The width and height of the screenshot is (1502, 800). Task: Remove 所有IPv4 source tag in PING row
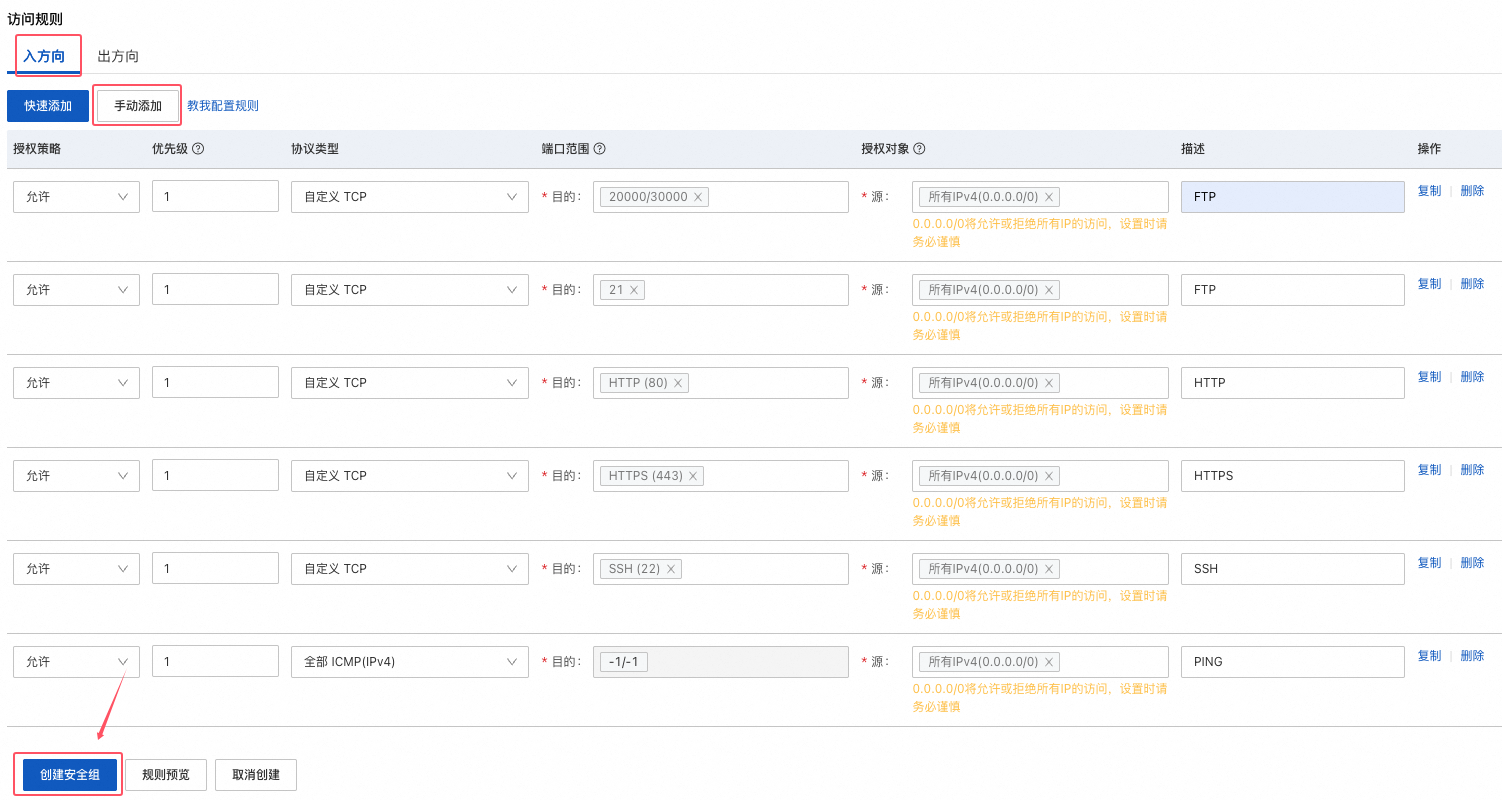point(1049,662)
